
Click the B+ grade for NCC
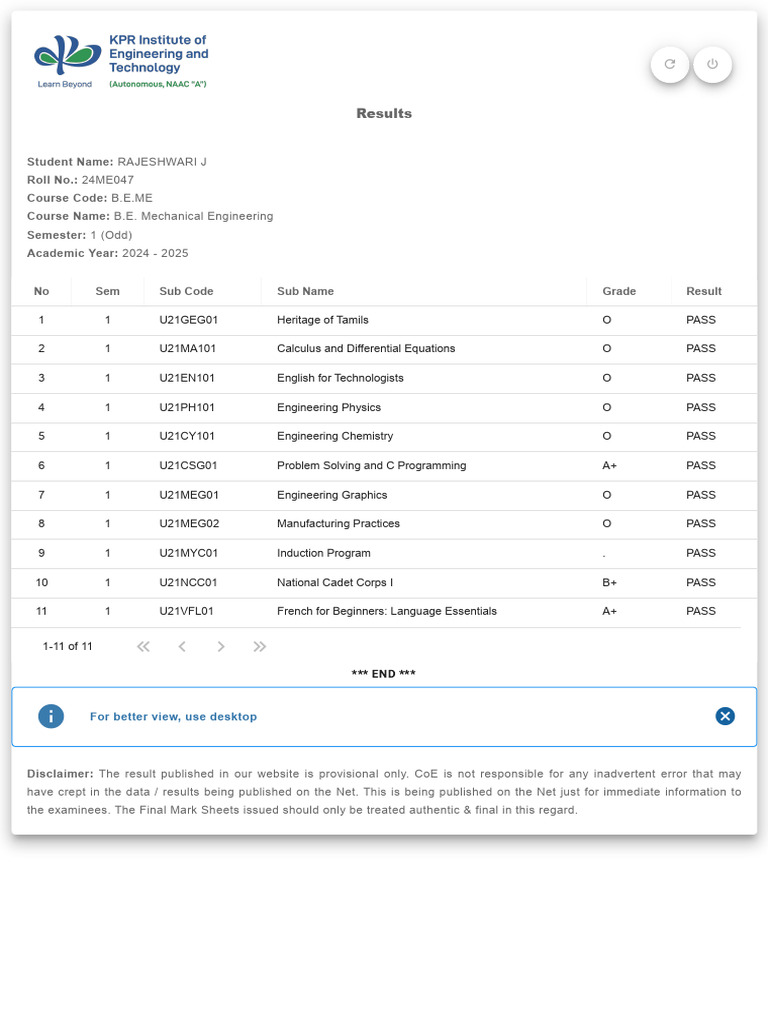coord(609,583)
